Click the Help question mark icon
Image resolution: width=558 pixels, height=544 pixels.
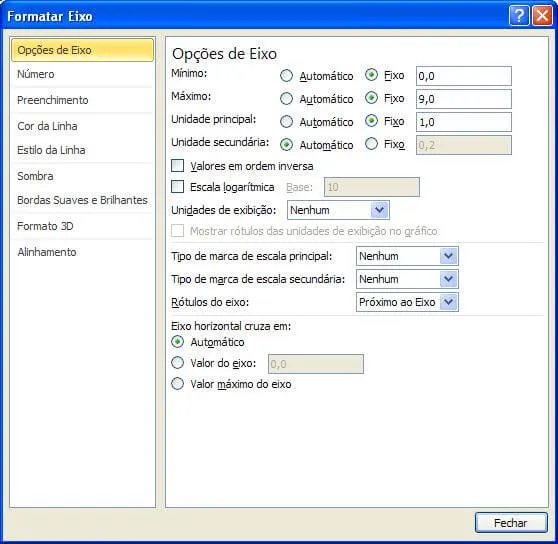point(519,16)
